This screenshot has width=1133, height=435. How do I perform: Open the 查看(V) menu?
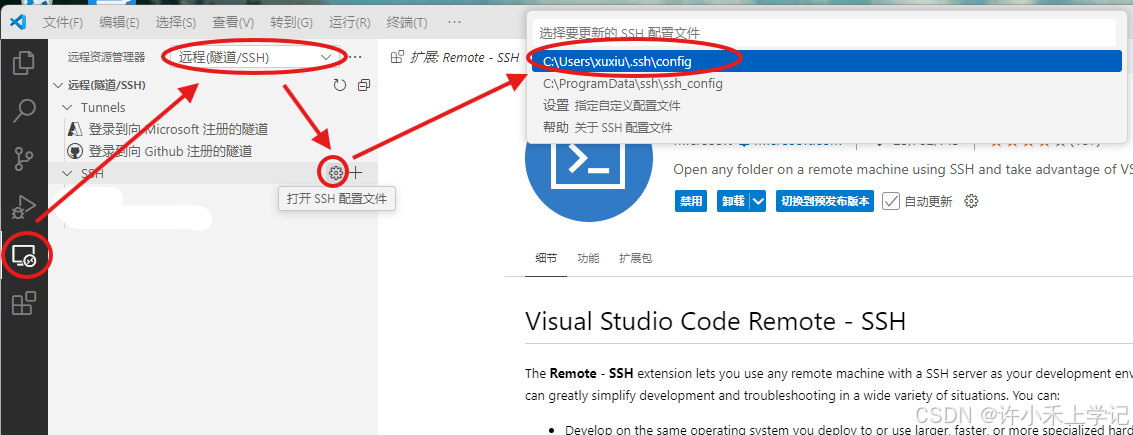233,22
